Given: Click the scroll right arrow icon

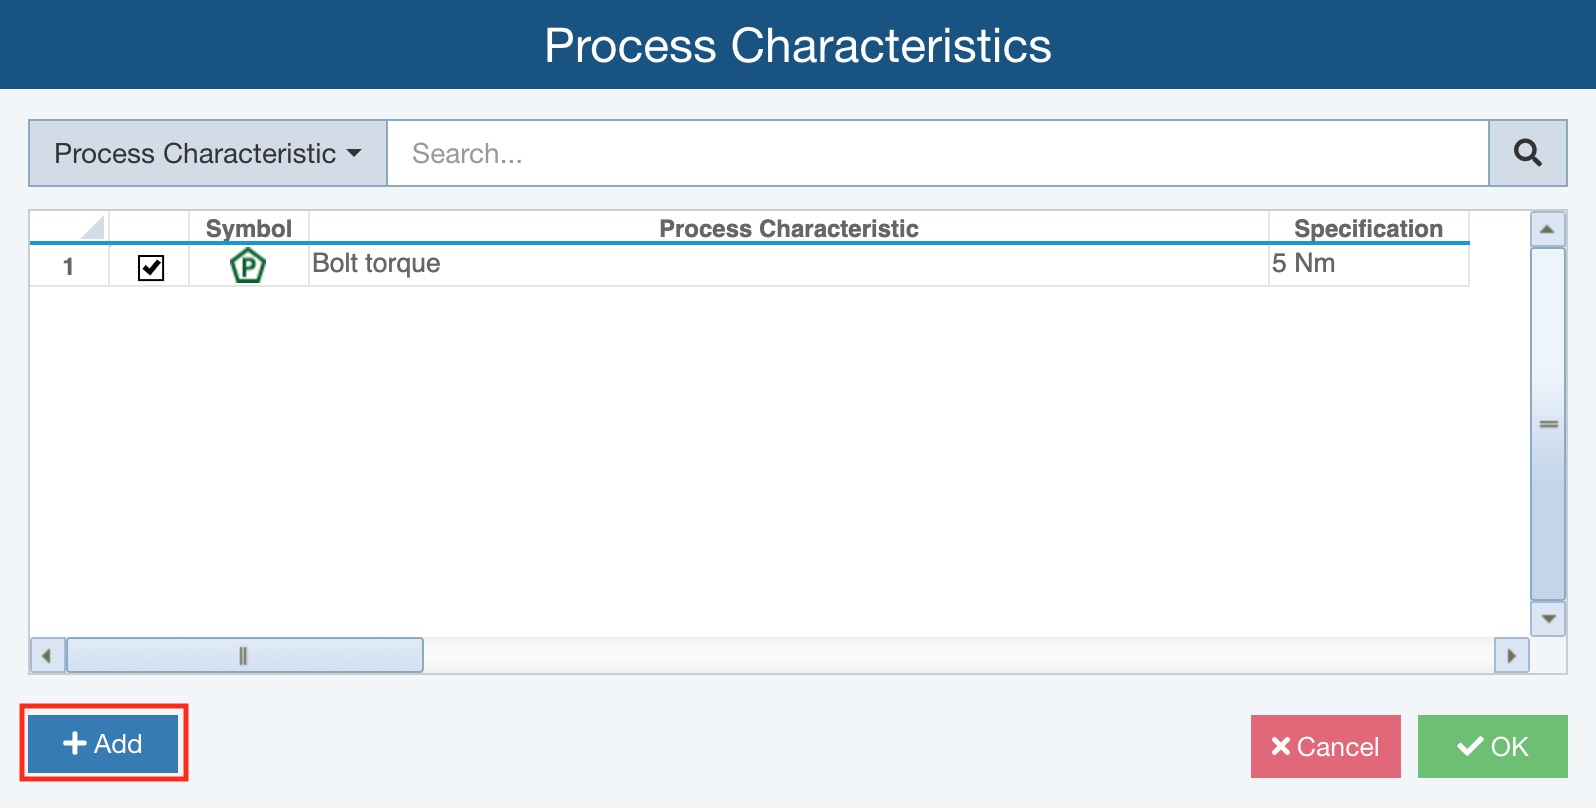Looking at the screenshot, I should click(1511, 656).
